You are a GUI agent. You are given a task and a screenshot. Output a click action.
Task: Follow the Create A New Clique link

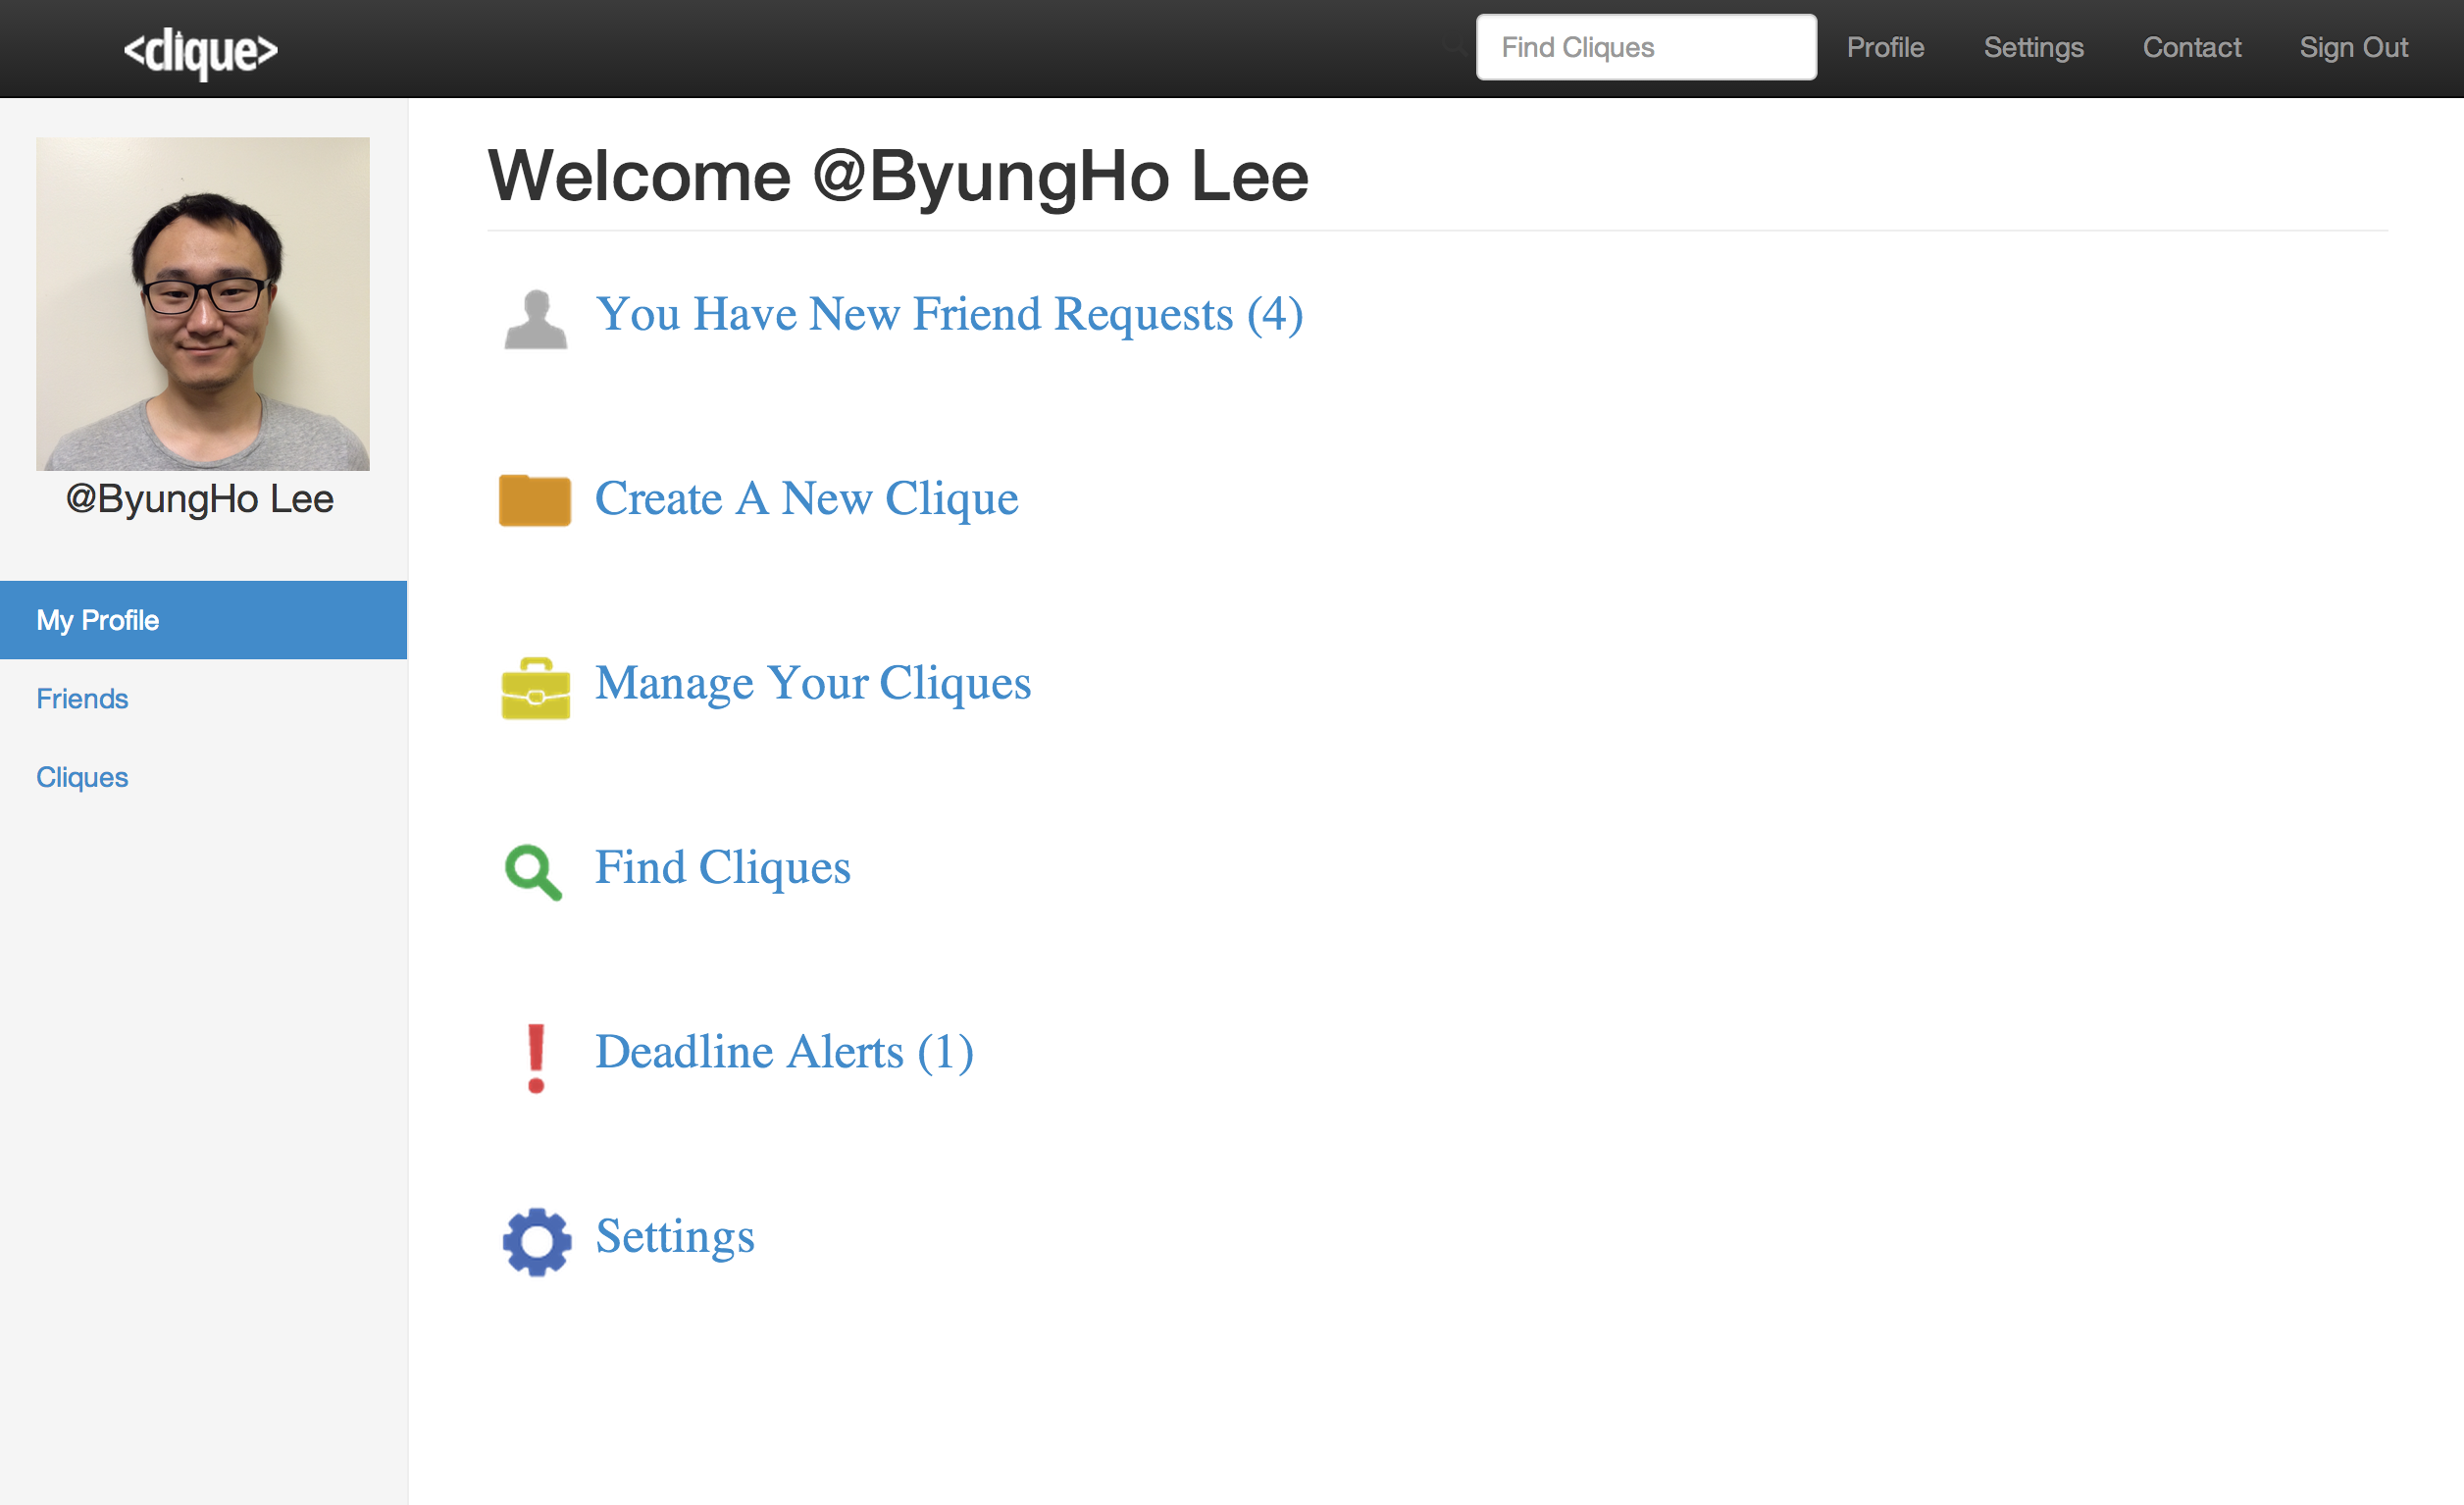click(806, 499)
